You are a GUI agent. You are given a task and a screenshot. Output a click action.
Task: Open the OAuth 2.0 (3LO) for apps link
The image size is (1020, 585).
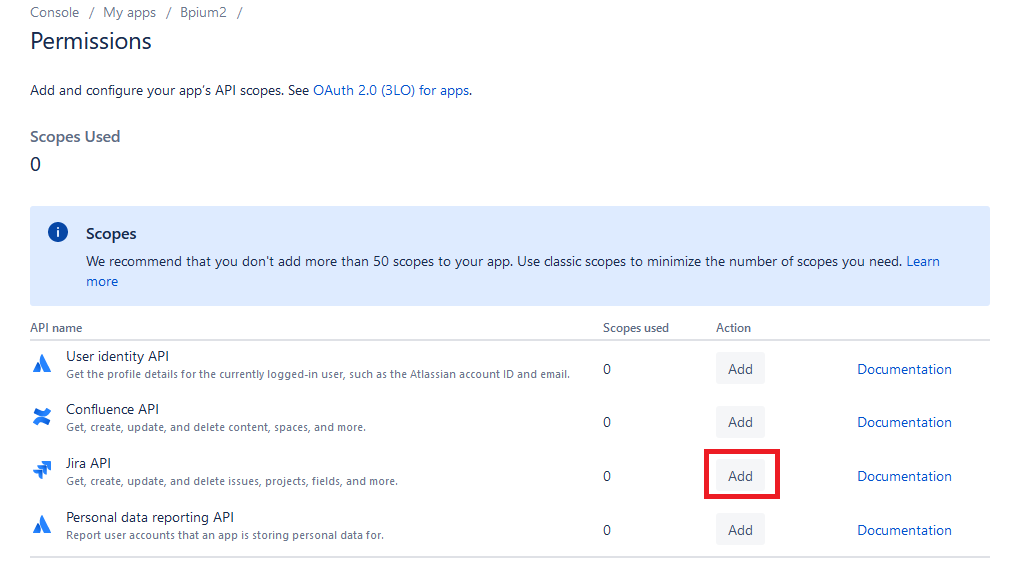tap(391, 90)
